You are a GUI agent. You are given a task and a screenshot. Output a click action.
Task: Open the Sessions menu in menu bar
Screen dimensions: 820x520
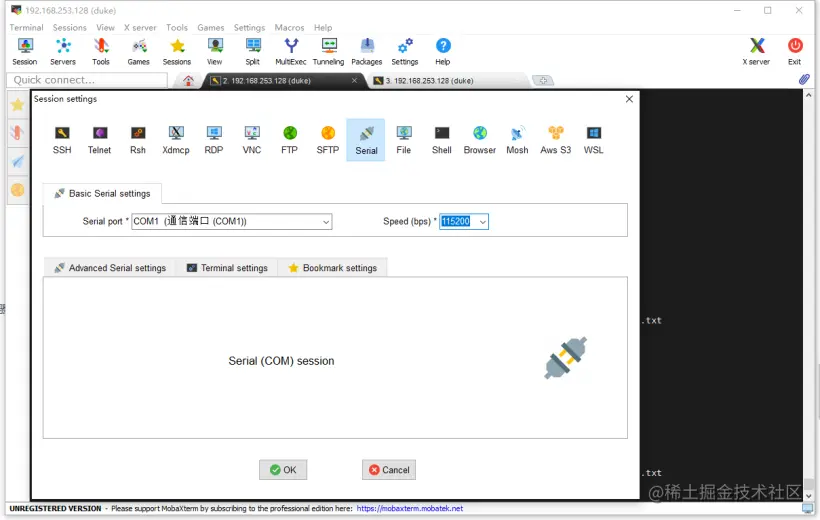pos(70,27)
